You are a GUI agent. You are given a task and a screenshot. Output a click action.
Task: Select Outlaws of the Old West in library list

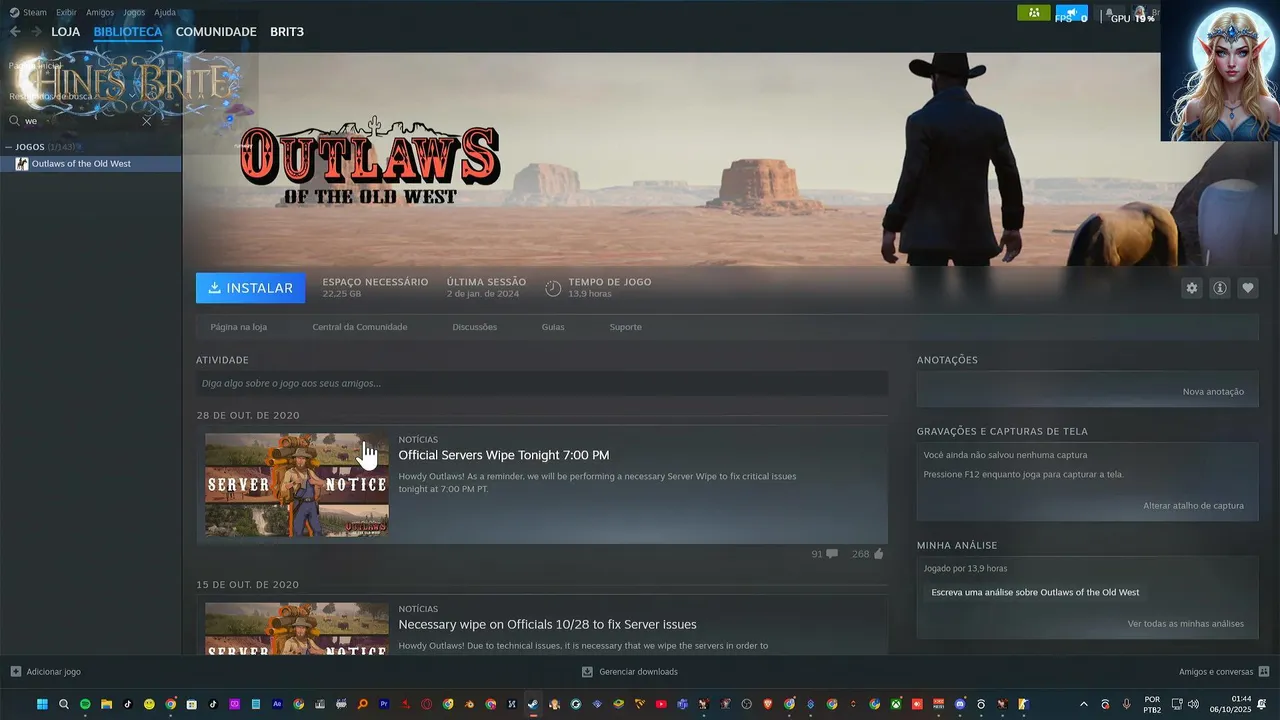point(90,164)
